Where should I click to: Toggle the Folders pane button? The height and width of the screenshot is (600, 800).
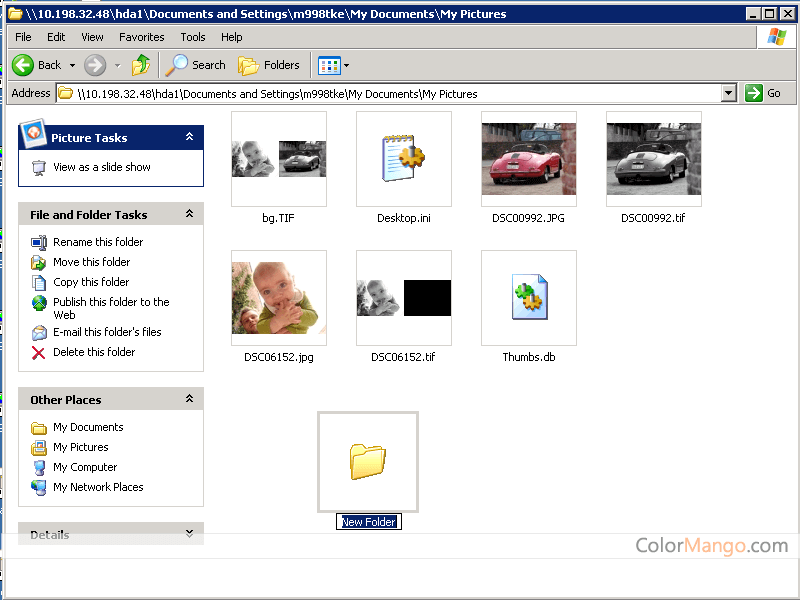click(269, 65)
